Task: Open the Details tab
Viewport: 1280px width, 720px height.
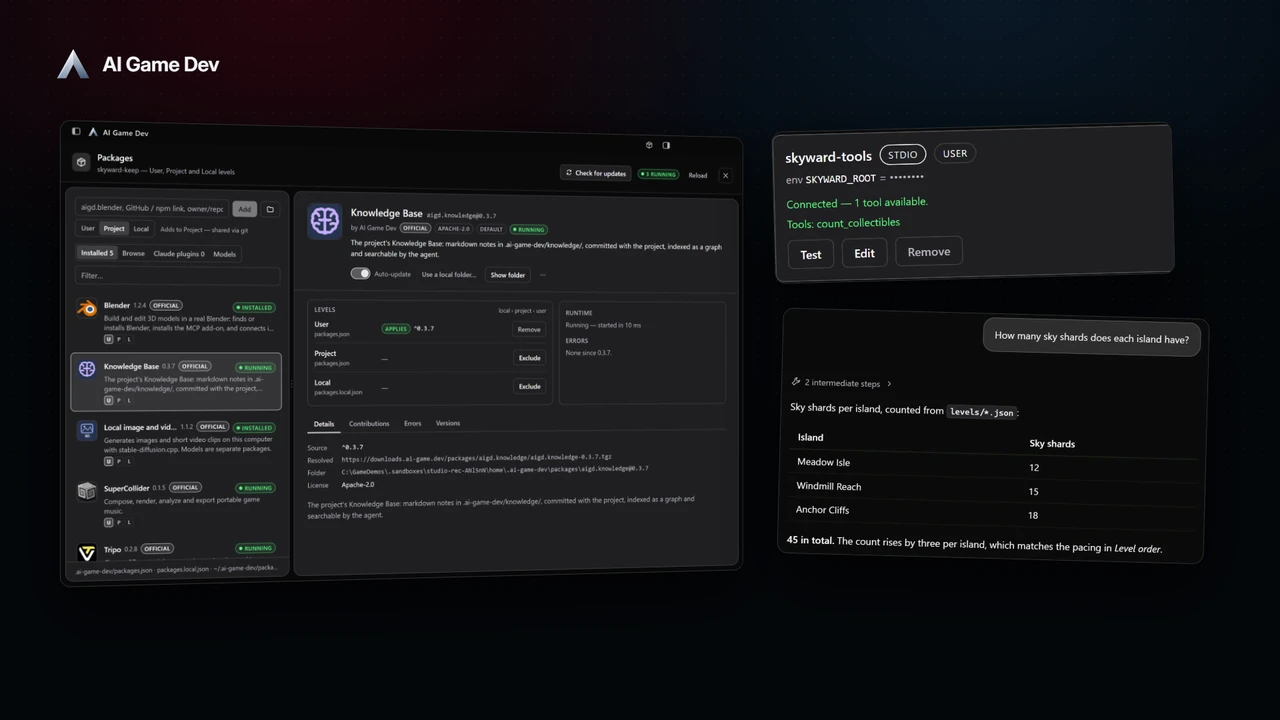Action: pyautogui.click(x=324, y=424)
